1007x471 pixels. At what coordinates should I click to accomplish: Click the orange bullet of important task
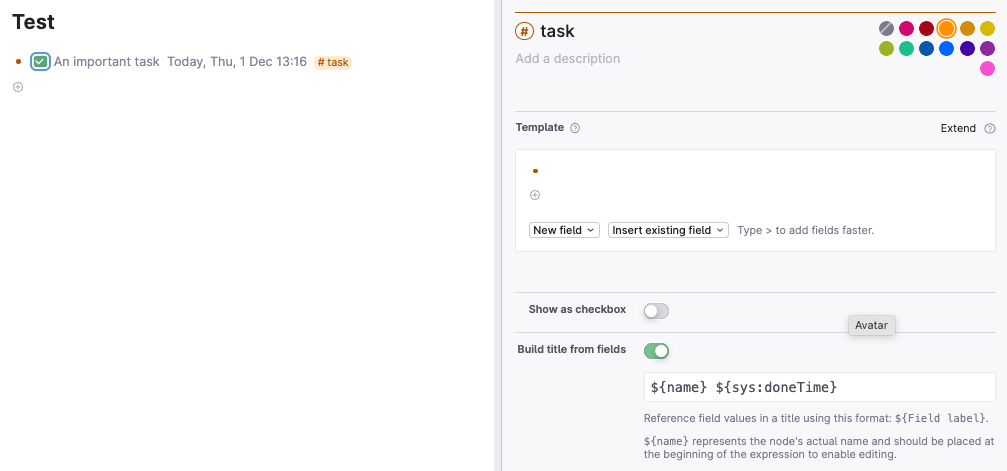tap(19, 62)
